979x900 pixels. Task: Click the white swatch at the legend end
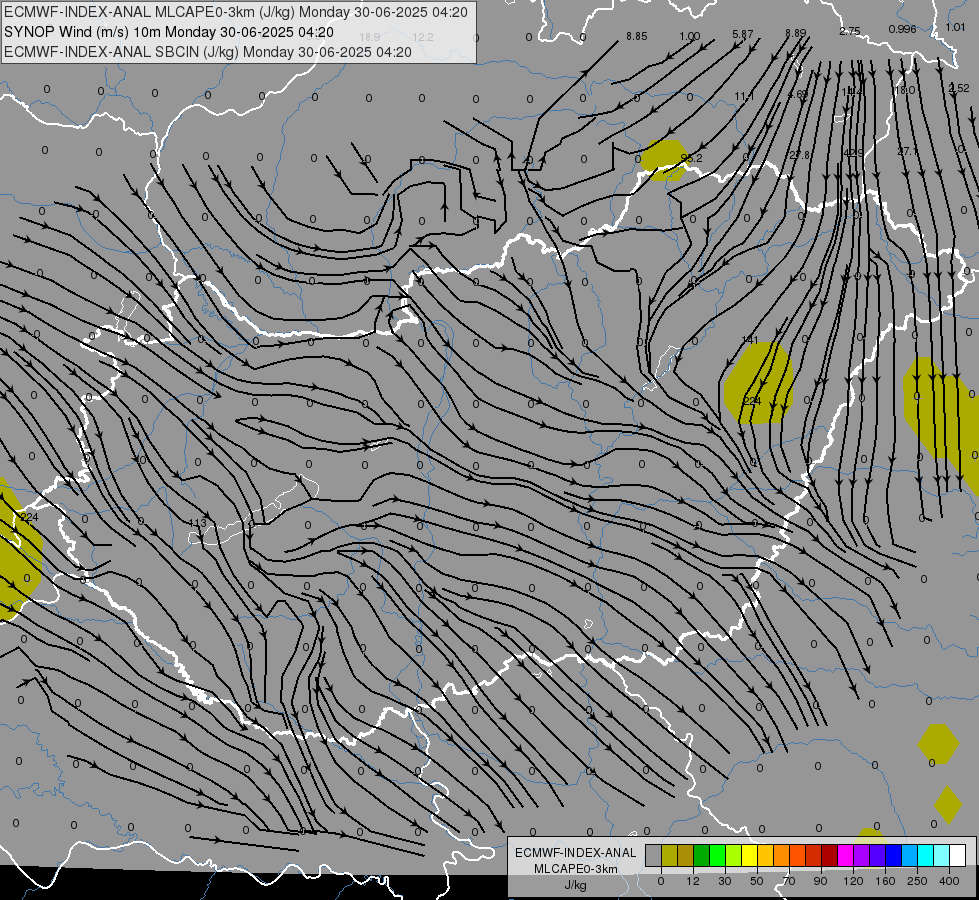pyautogui.click(x=957, y=855)
